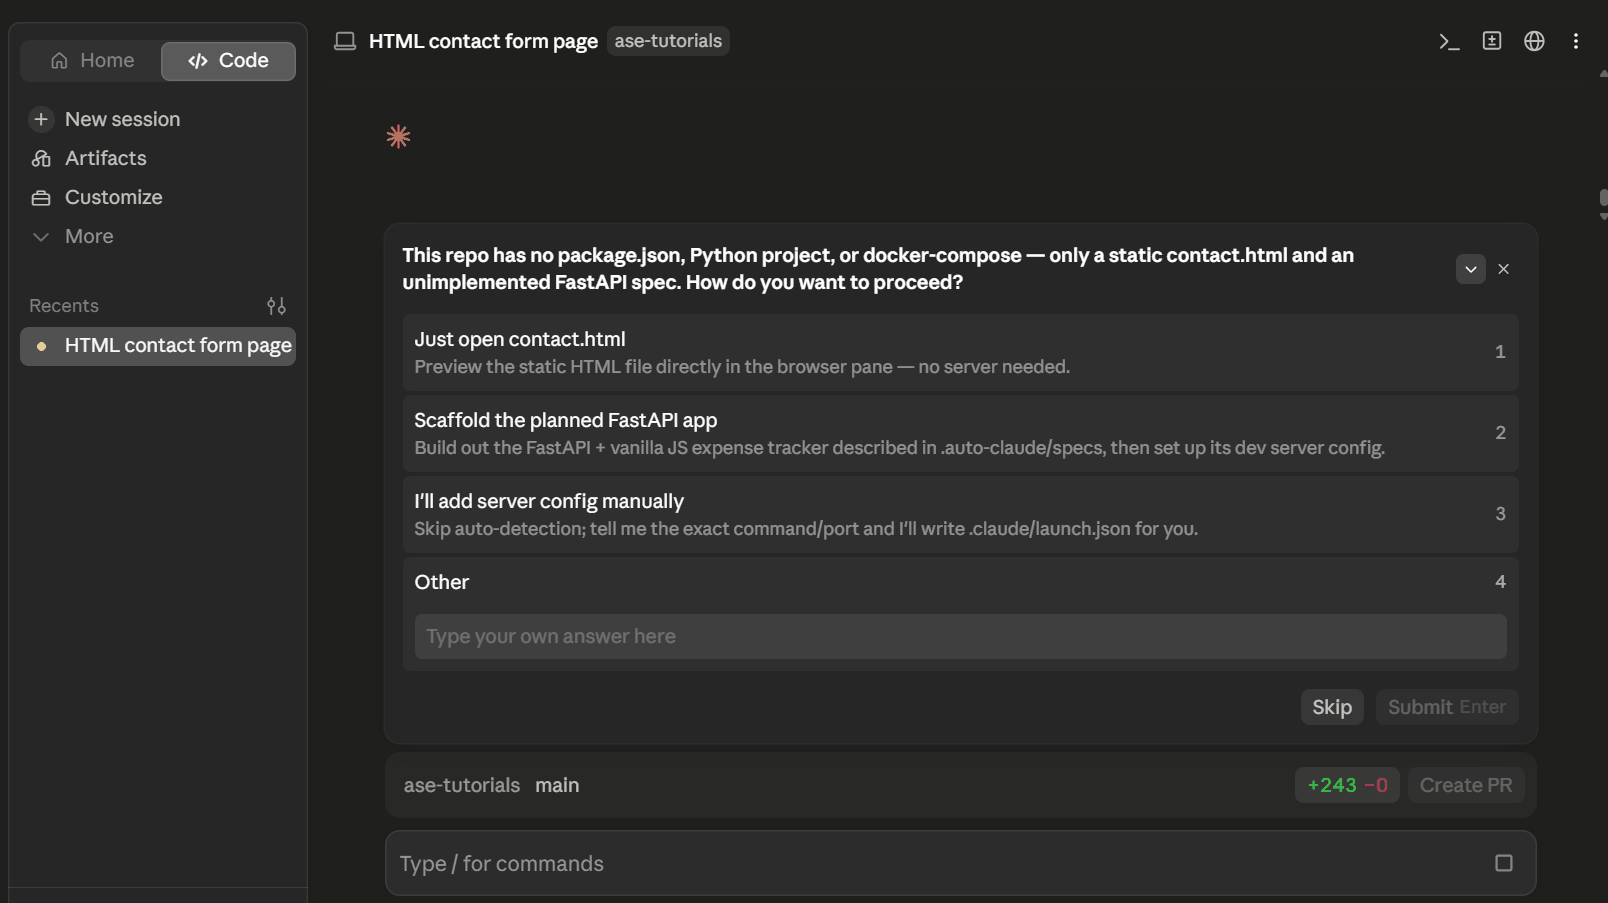Click the globe browser preview icon
The image size is (1608, 903).
[1534, 41]
